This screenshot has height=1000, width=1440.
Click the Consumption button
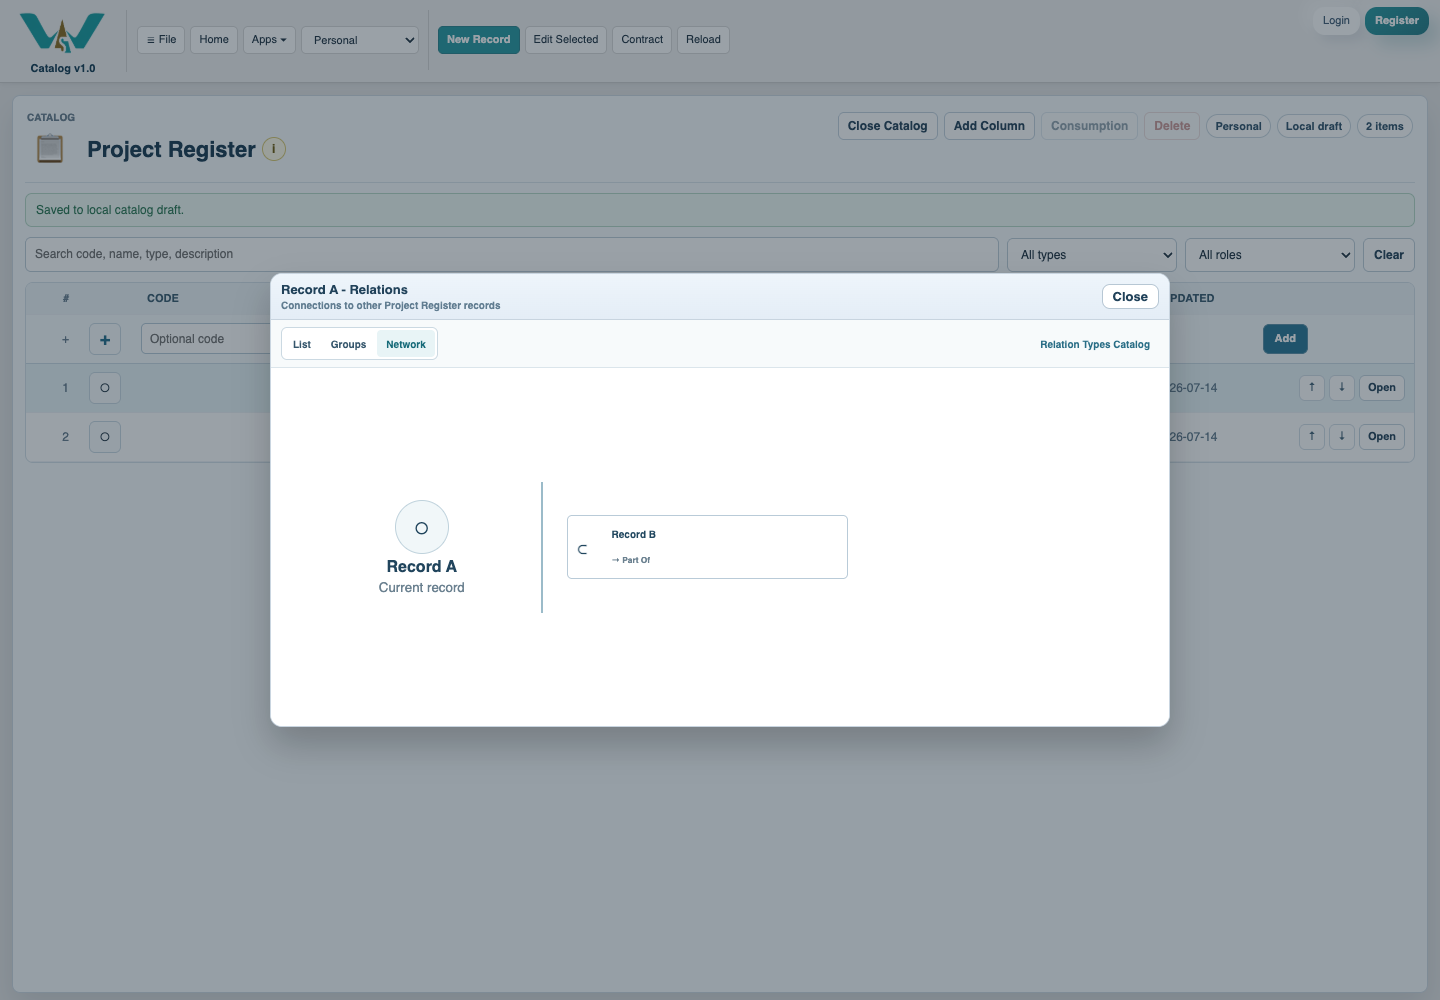(x=1089, y=126)
